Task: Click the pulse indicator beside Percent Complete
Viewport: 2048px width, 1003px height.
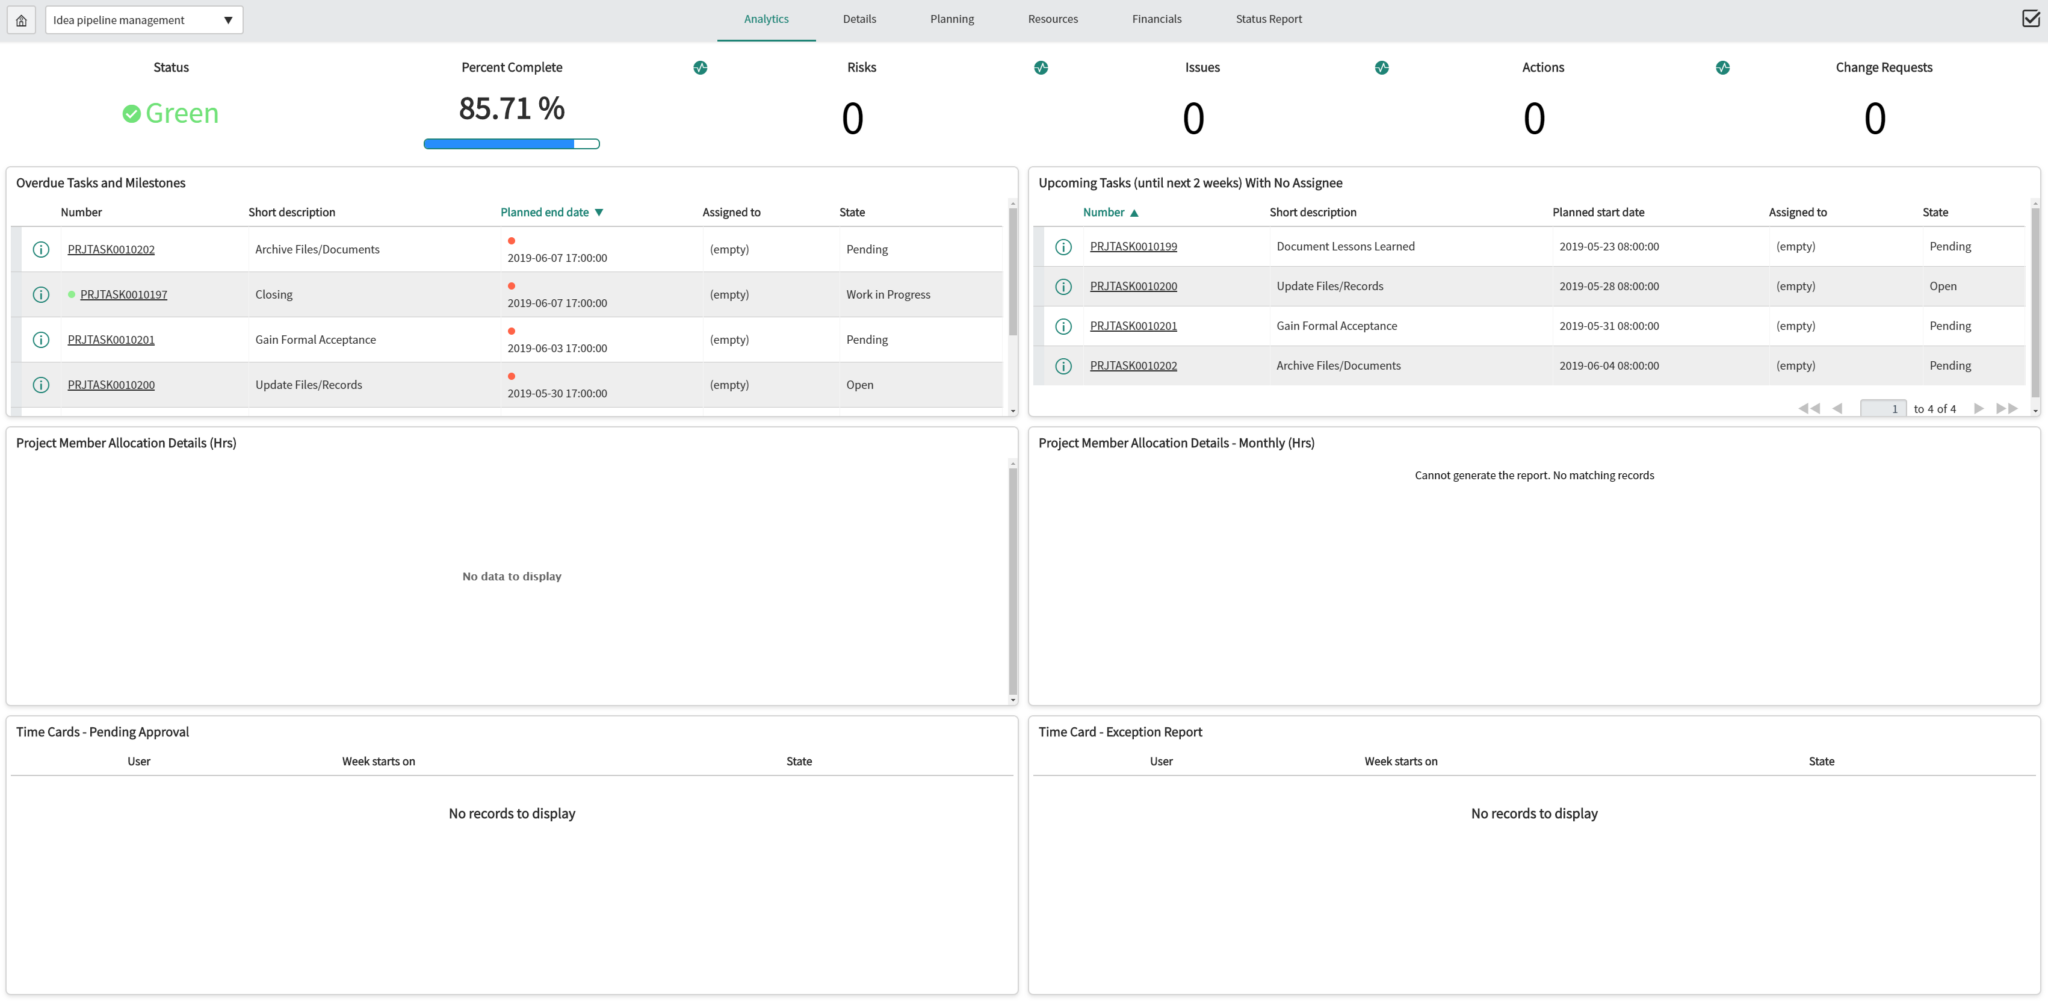Action: (701, 67)
